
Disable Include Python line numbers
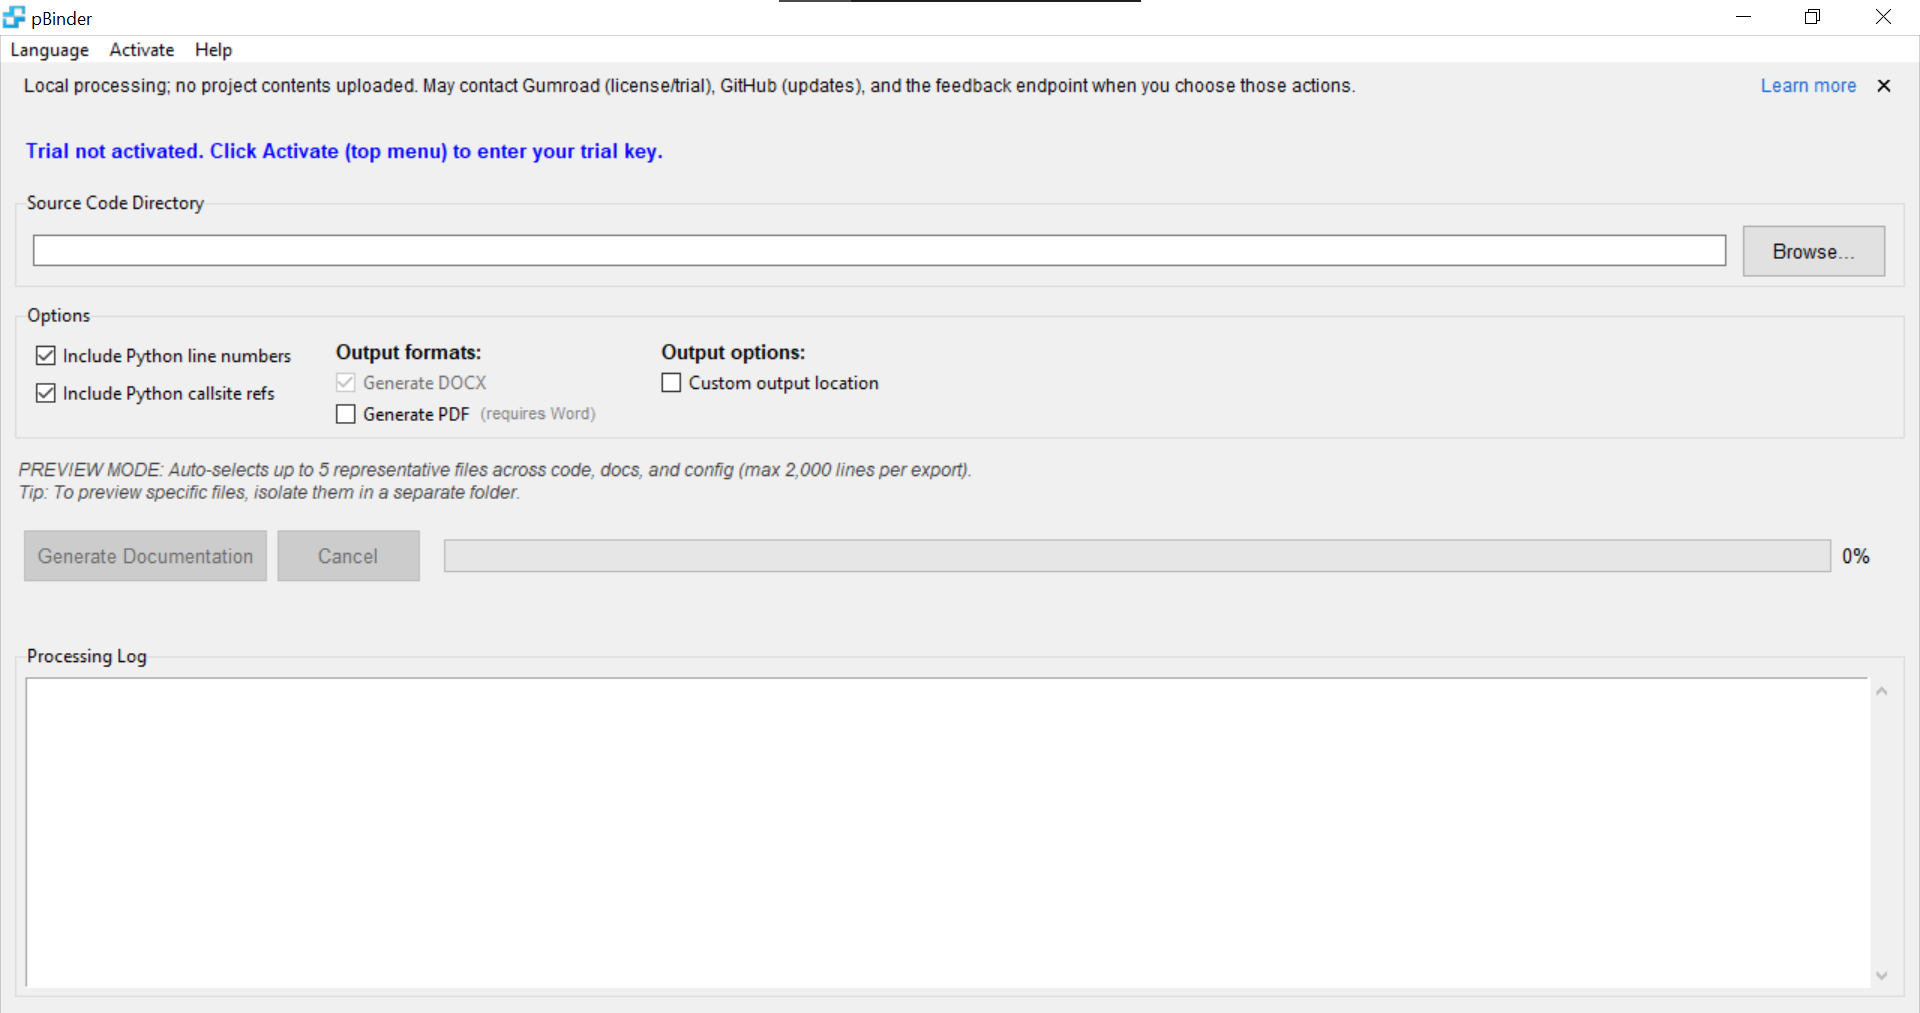(x=46, y=355)
